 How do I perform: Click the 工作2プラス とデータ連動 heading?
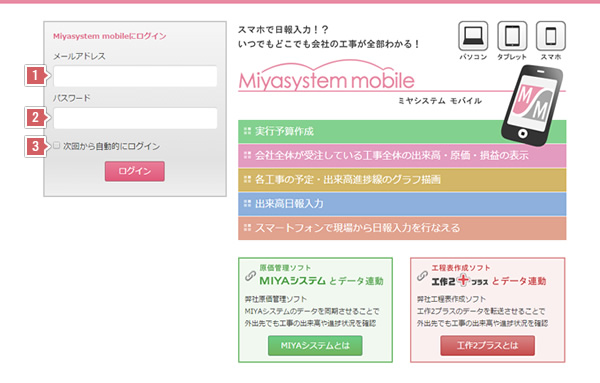click(489, 281)
